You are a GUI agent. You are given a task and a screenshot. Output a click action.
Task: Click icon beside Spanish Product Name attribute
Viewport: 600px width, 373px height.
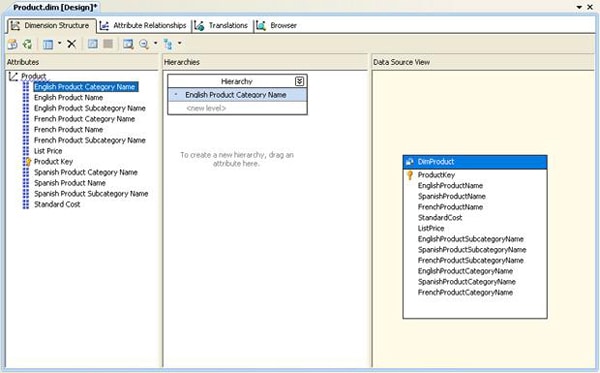tap(26, 183)
